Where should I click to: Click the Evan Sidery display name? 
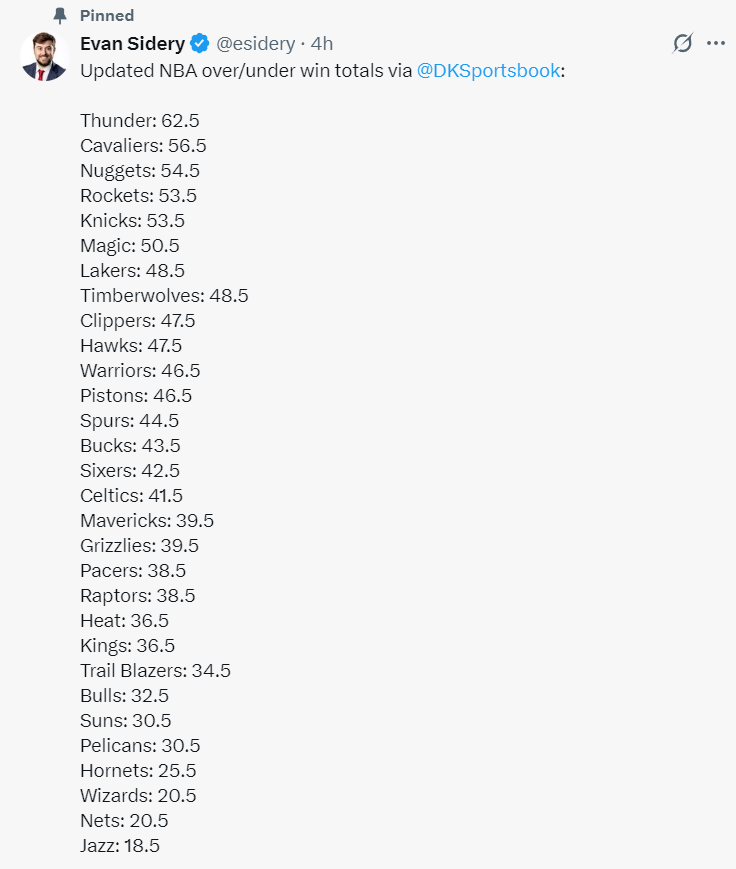coord(132,43)
